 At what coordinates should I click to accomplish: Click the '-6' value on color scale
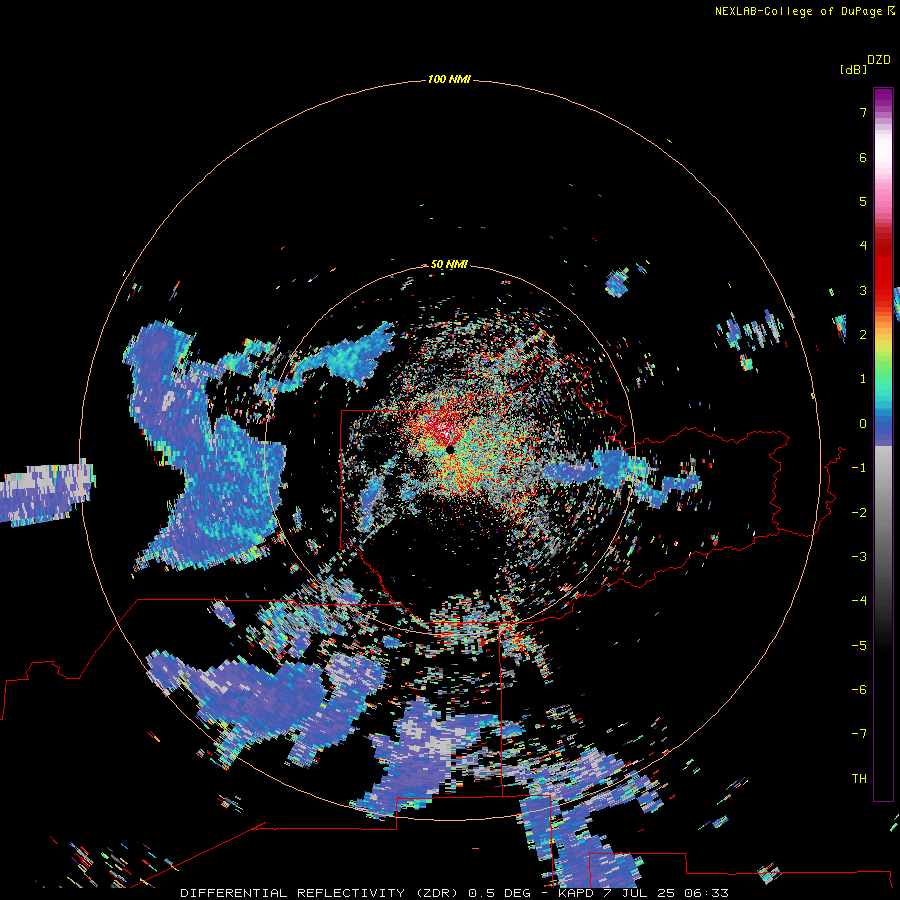point(859,690)
